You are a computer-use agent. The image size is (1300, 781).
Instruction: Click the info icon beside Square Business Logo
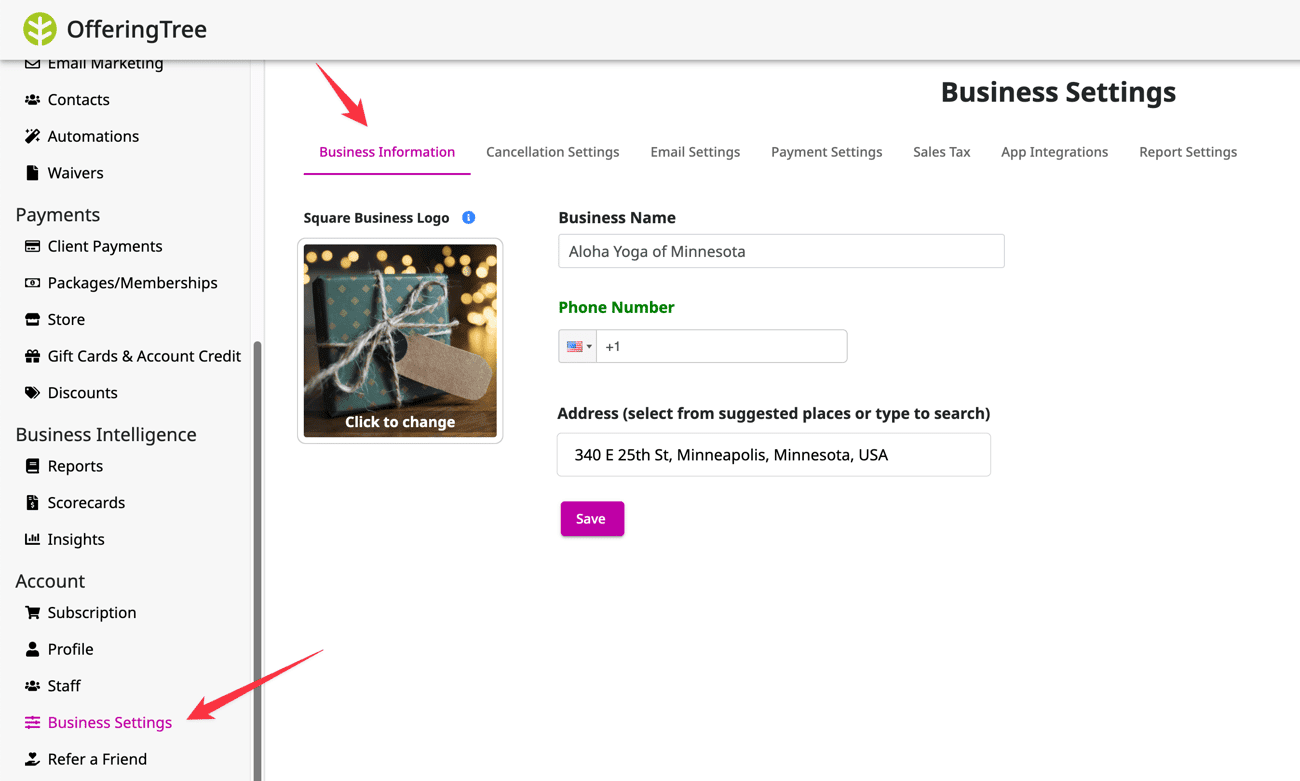[468, 217]
